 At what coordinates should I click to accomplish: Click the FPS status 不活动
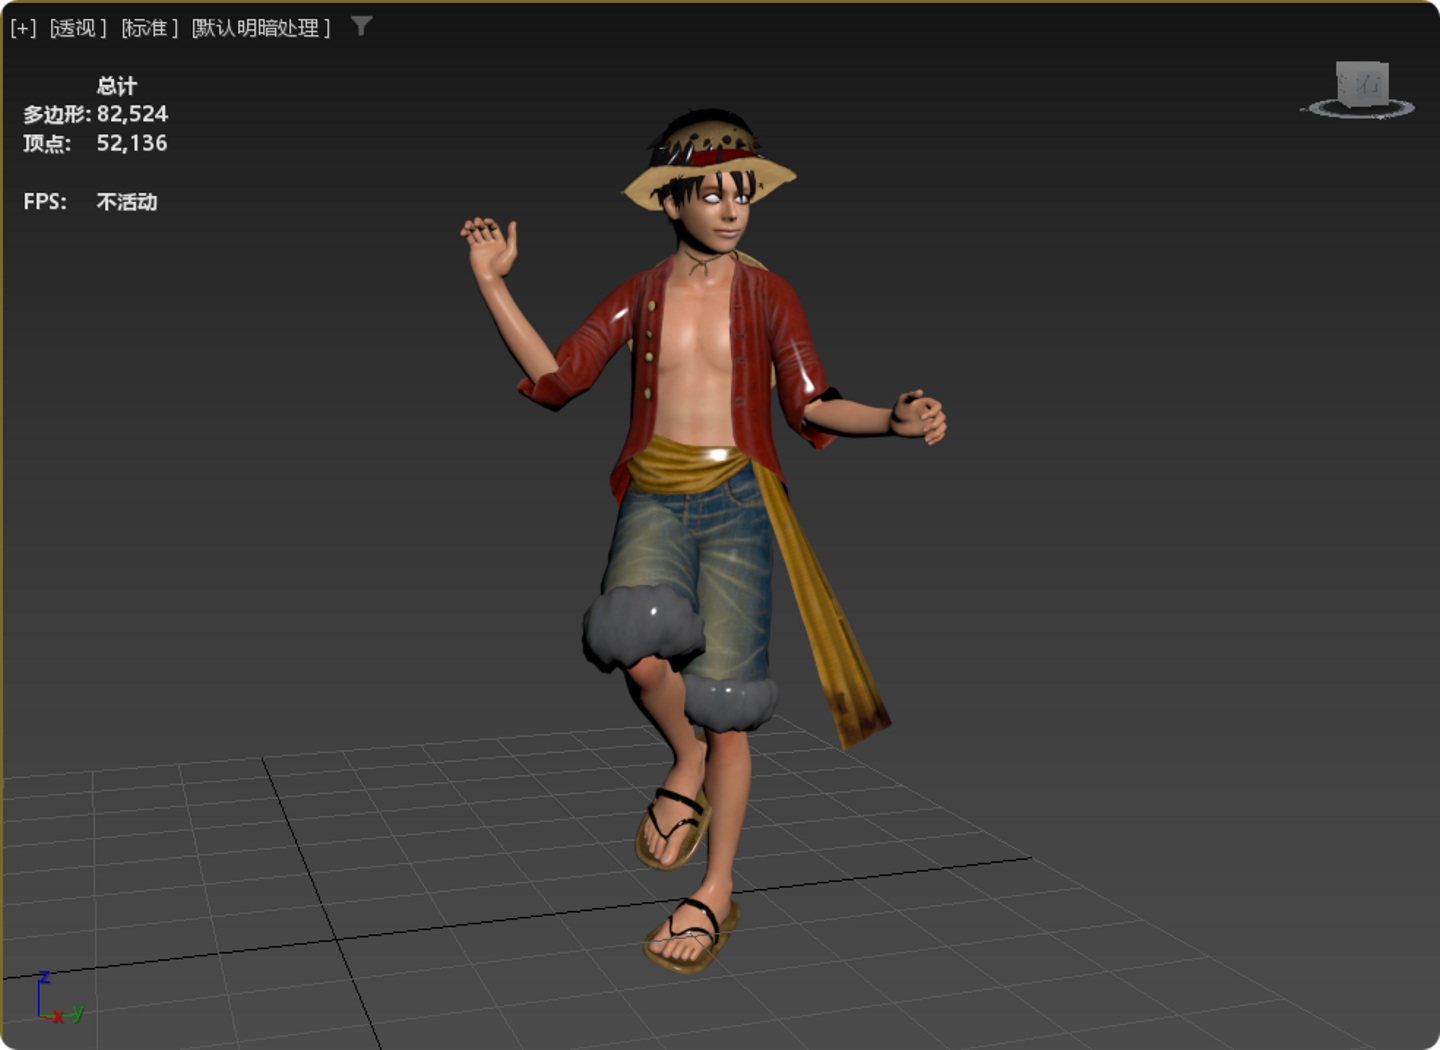tap(127, 202)
